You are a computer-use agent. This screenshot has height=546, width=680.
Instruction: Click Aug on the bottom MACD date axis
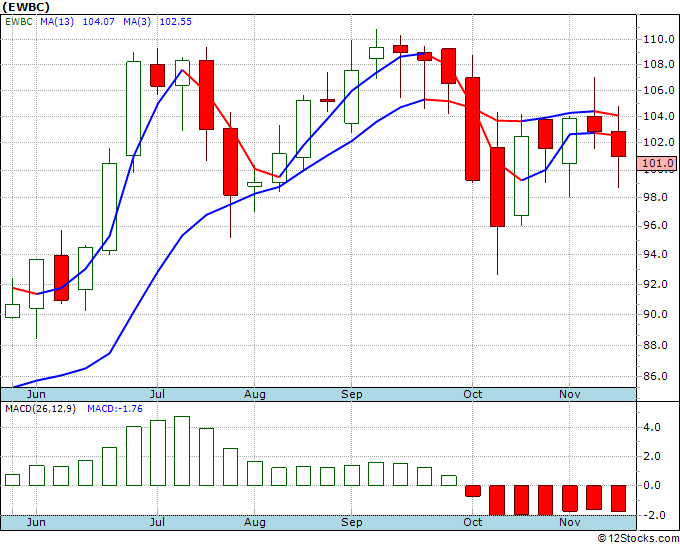pos(255,522)
